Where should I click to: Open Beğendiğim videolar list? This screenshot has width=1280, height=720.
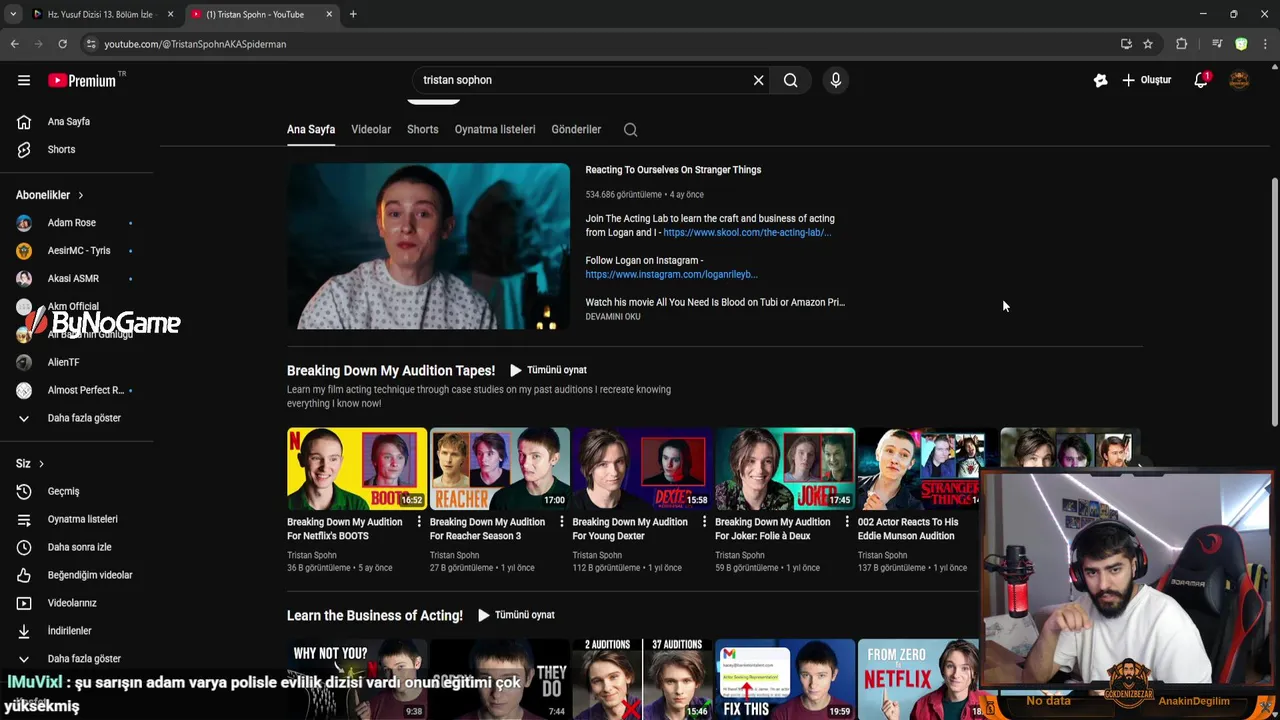90,575
